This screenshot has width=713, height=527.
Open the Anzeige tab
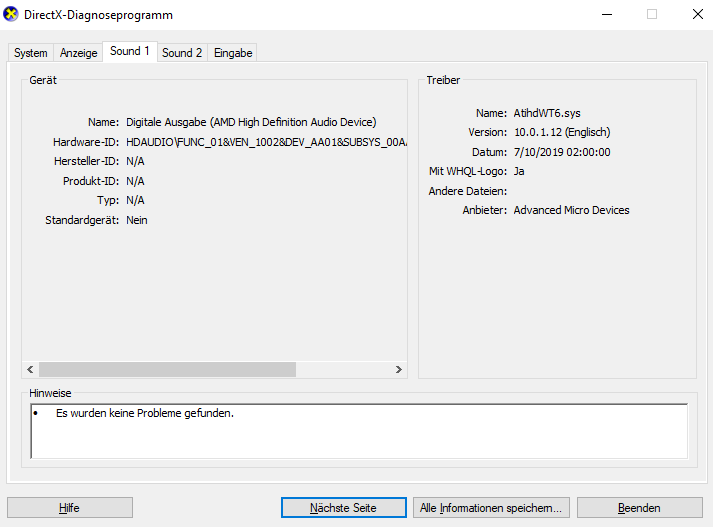pyautogui.click(x=79, y=53)
